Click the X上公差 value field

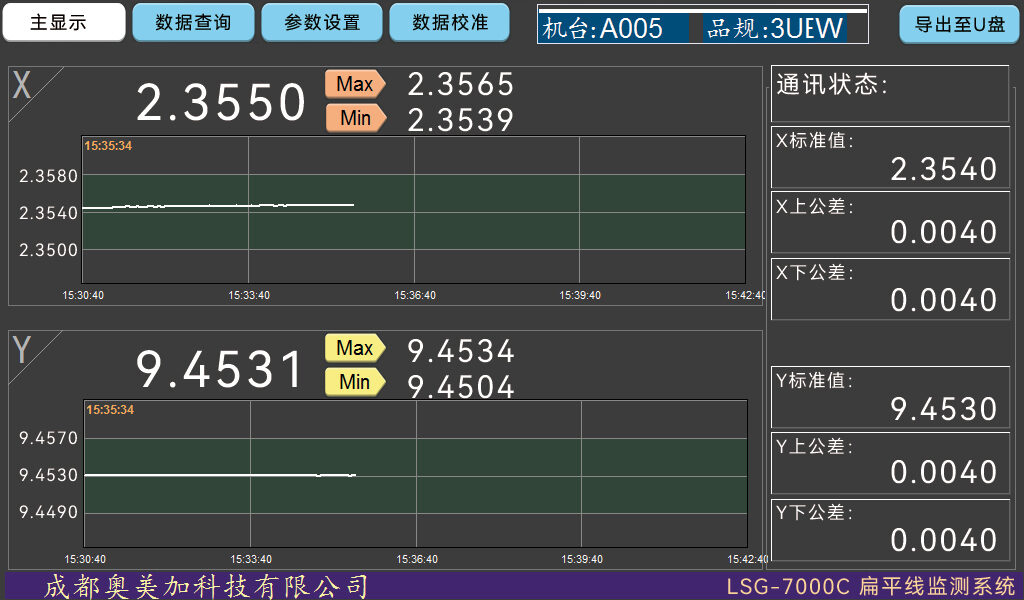point(890,222)
